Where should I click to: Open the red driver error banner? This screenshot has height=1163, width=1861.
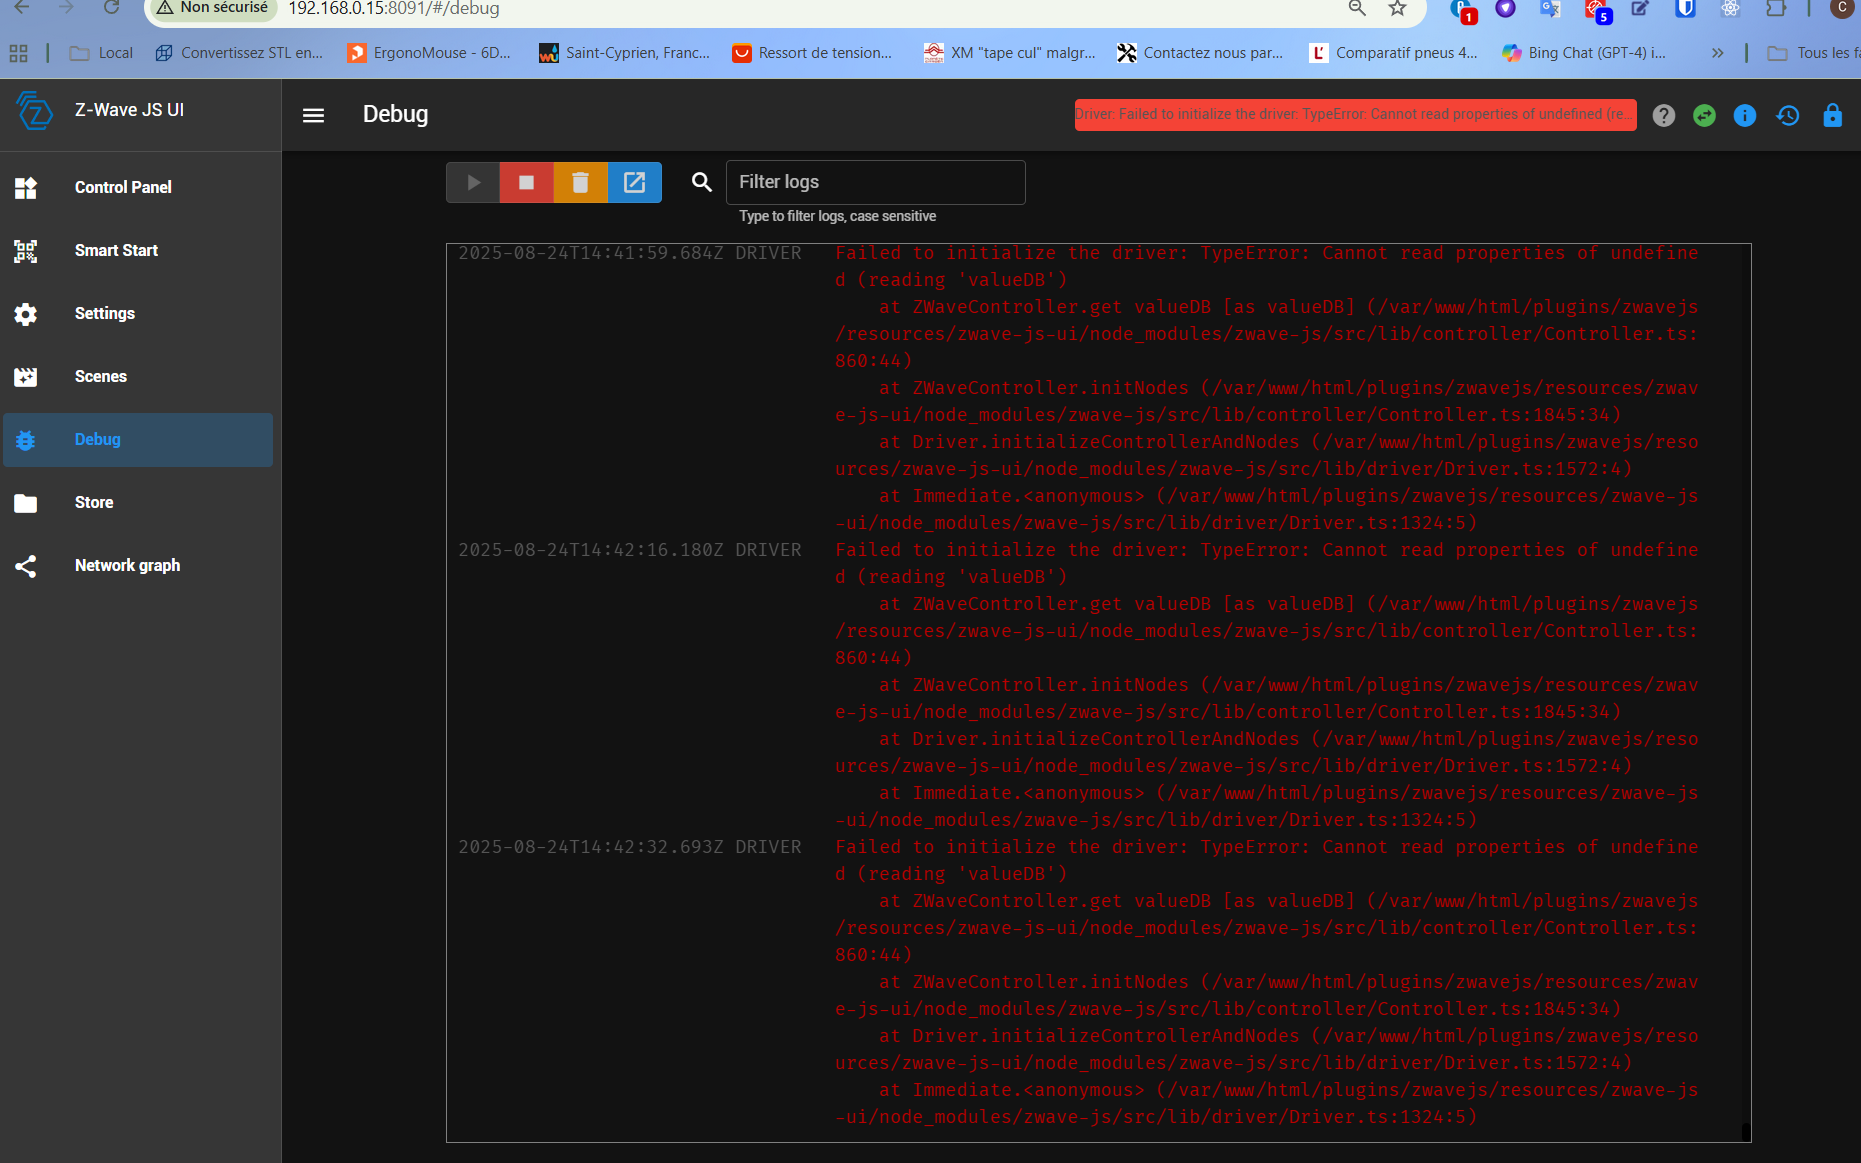(1356, 114)
